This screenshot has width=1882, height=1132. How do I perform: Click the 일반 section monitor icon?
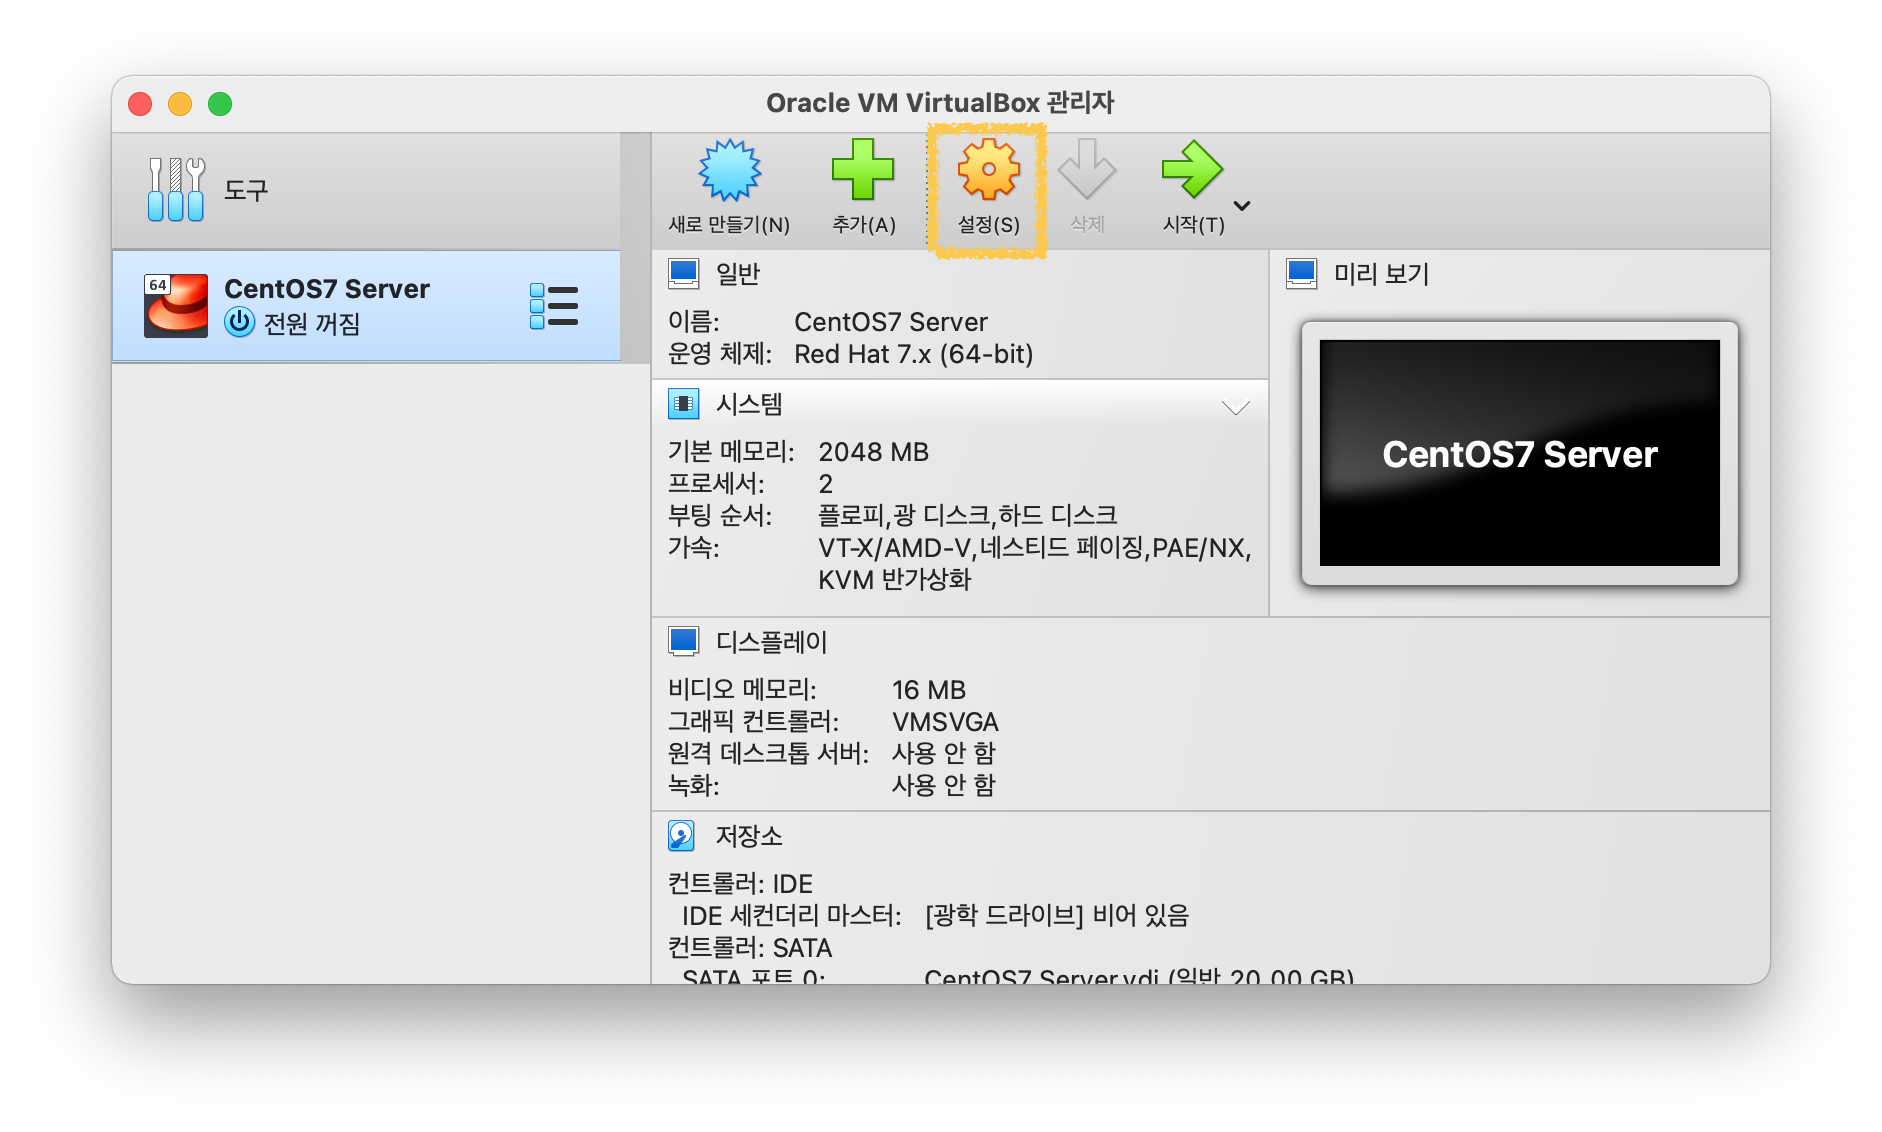[x=684, y=274]
